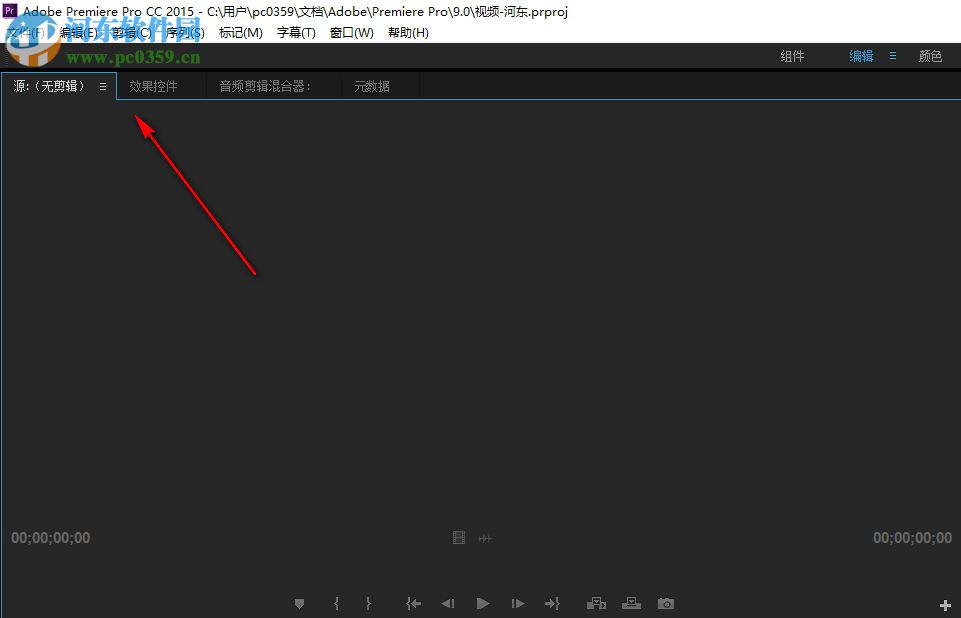Set a Mark In point
This screenshot has width=961, height=618.
[336, 603]
